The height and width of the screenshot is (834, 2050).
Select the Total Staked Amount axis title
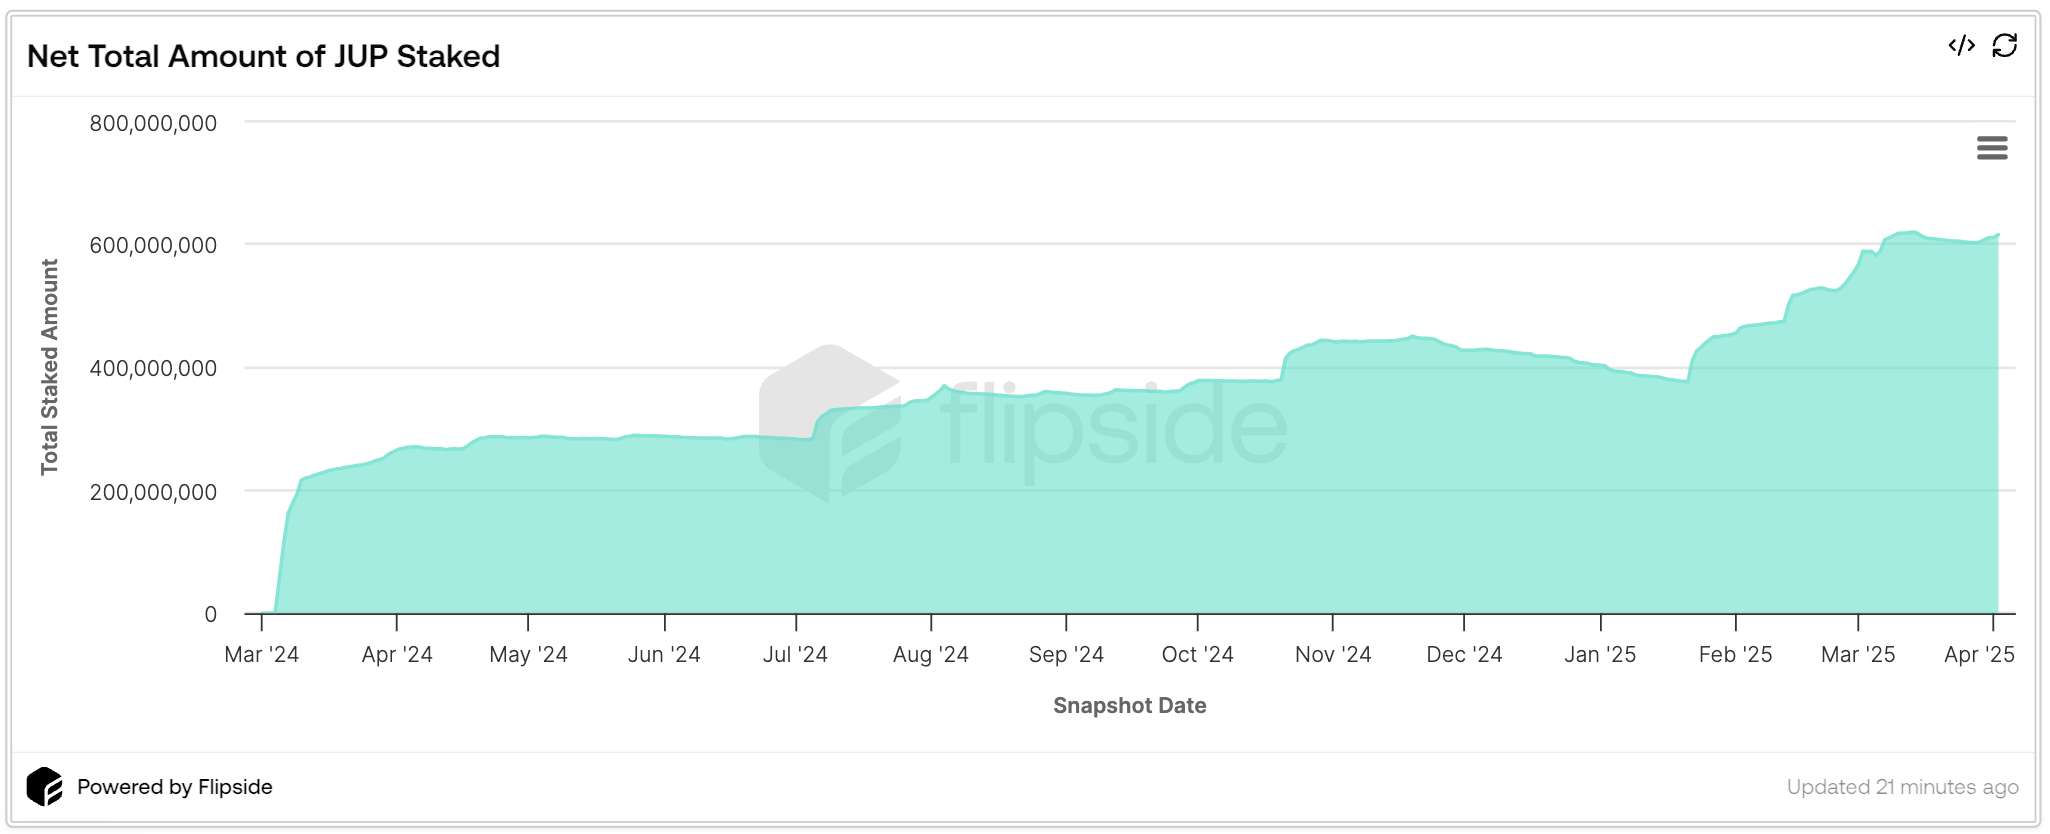point(50,367)
